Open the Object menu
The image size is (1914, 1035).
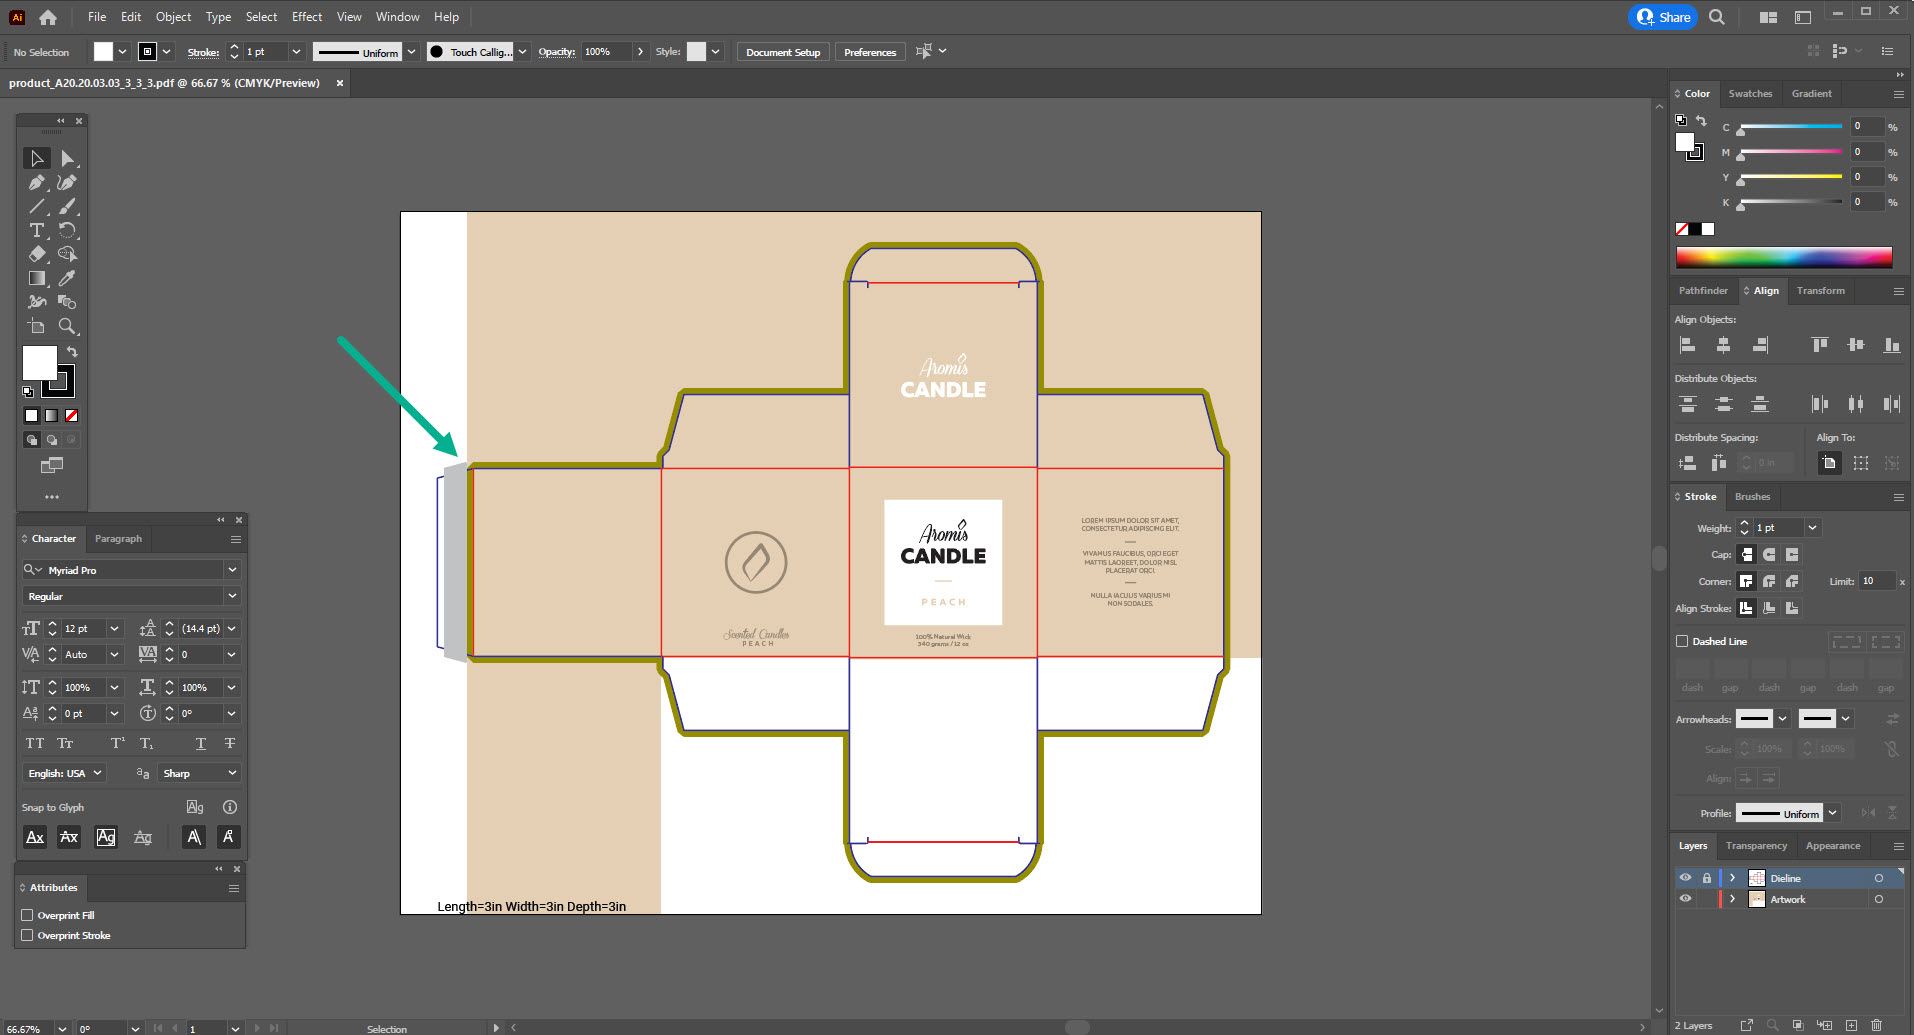tap(172, 16)
